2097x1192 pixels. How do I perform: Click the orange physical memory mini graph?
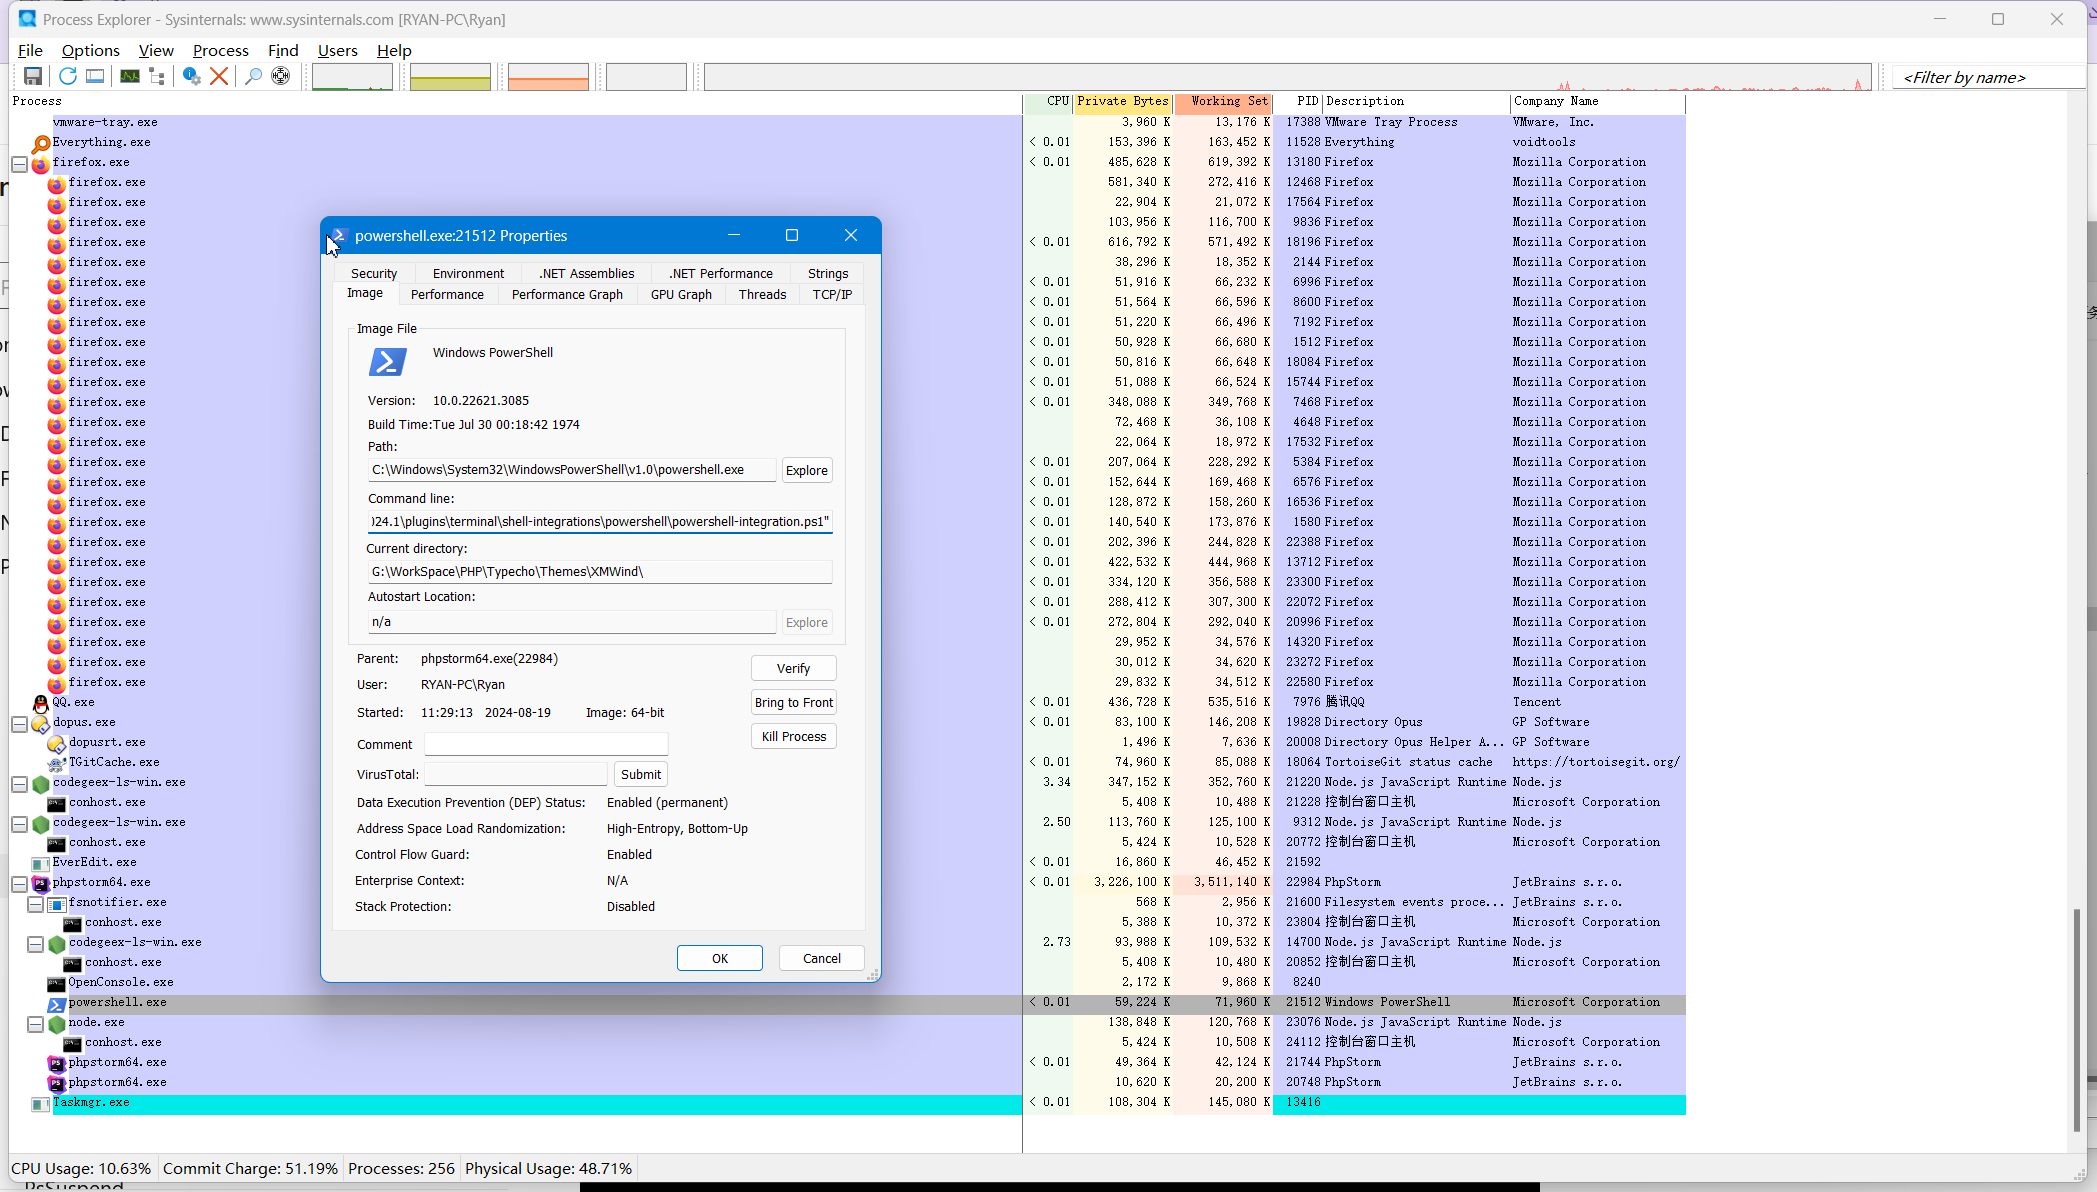pos(548,77)
